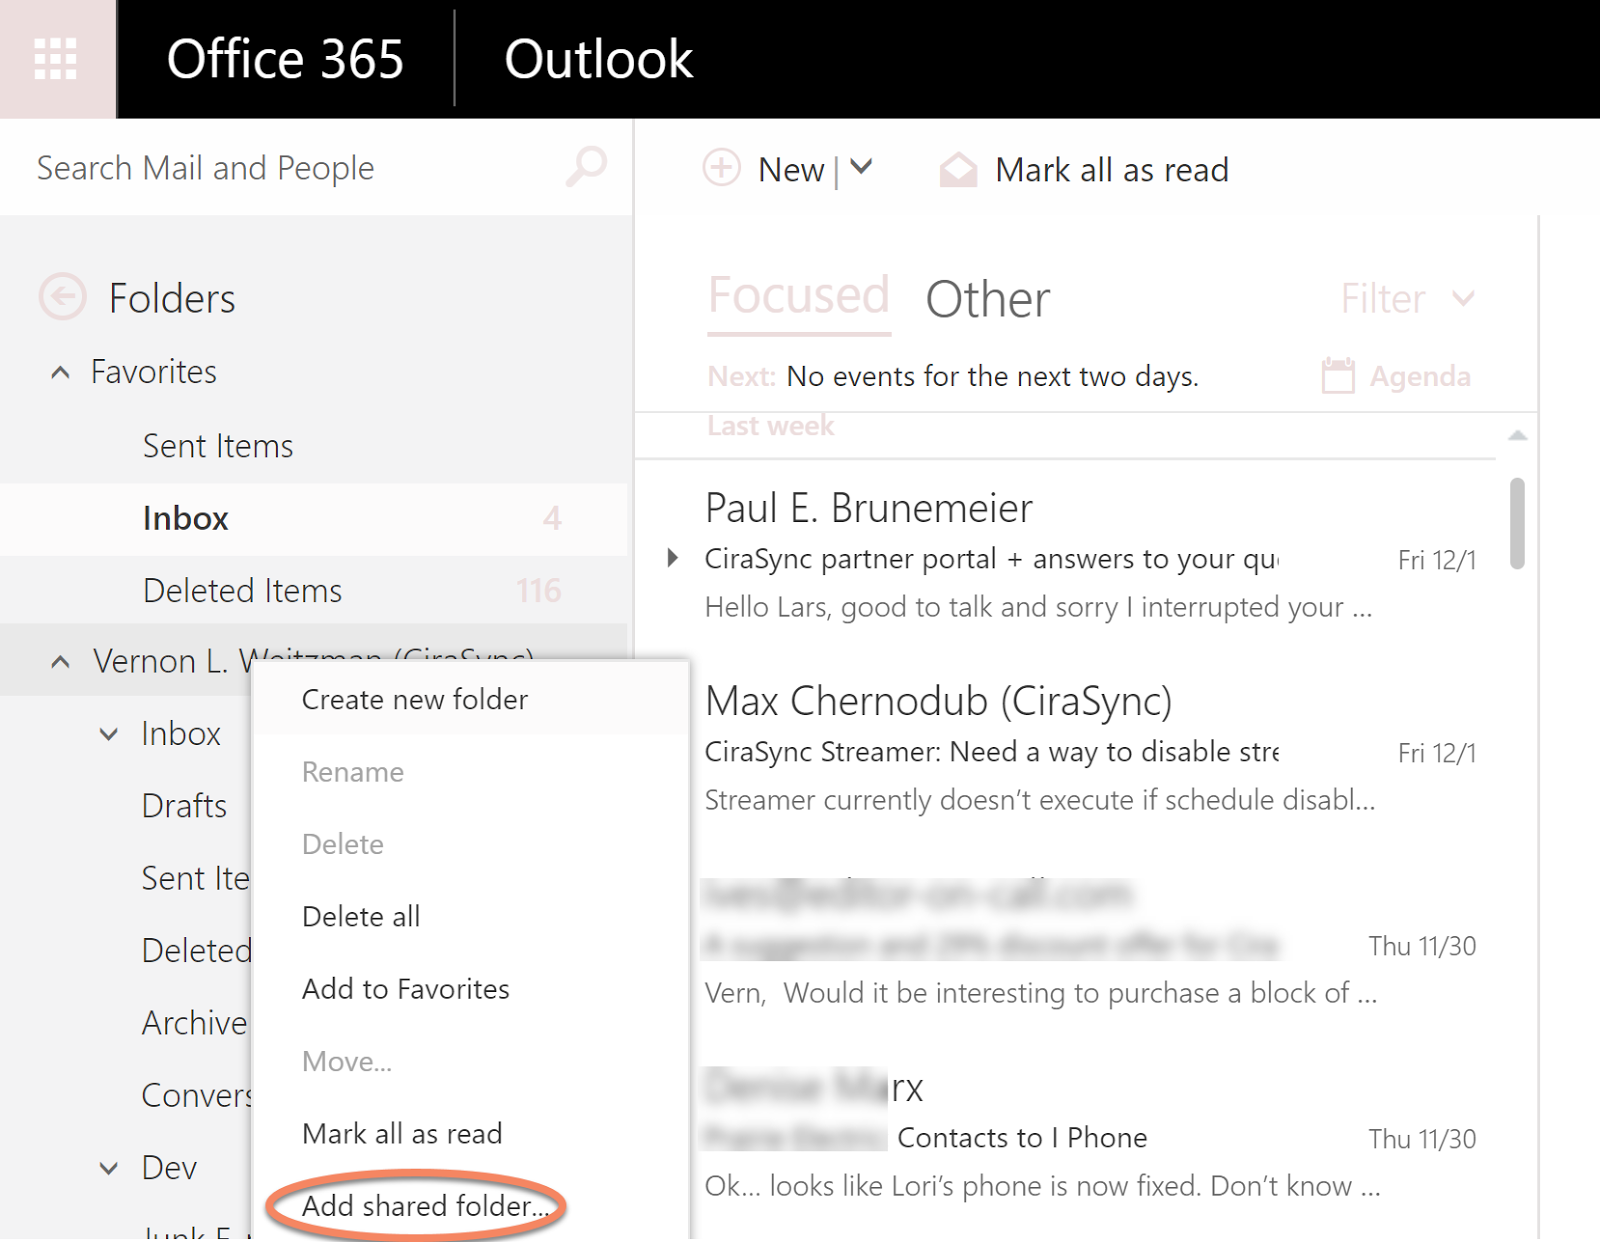Screen dimensions: 1600x1242
Task: Select Add shared folder from context menu
Action: coord(425,1206)
